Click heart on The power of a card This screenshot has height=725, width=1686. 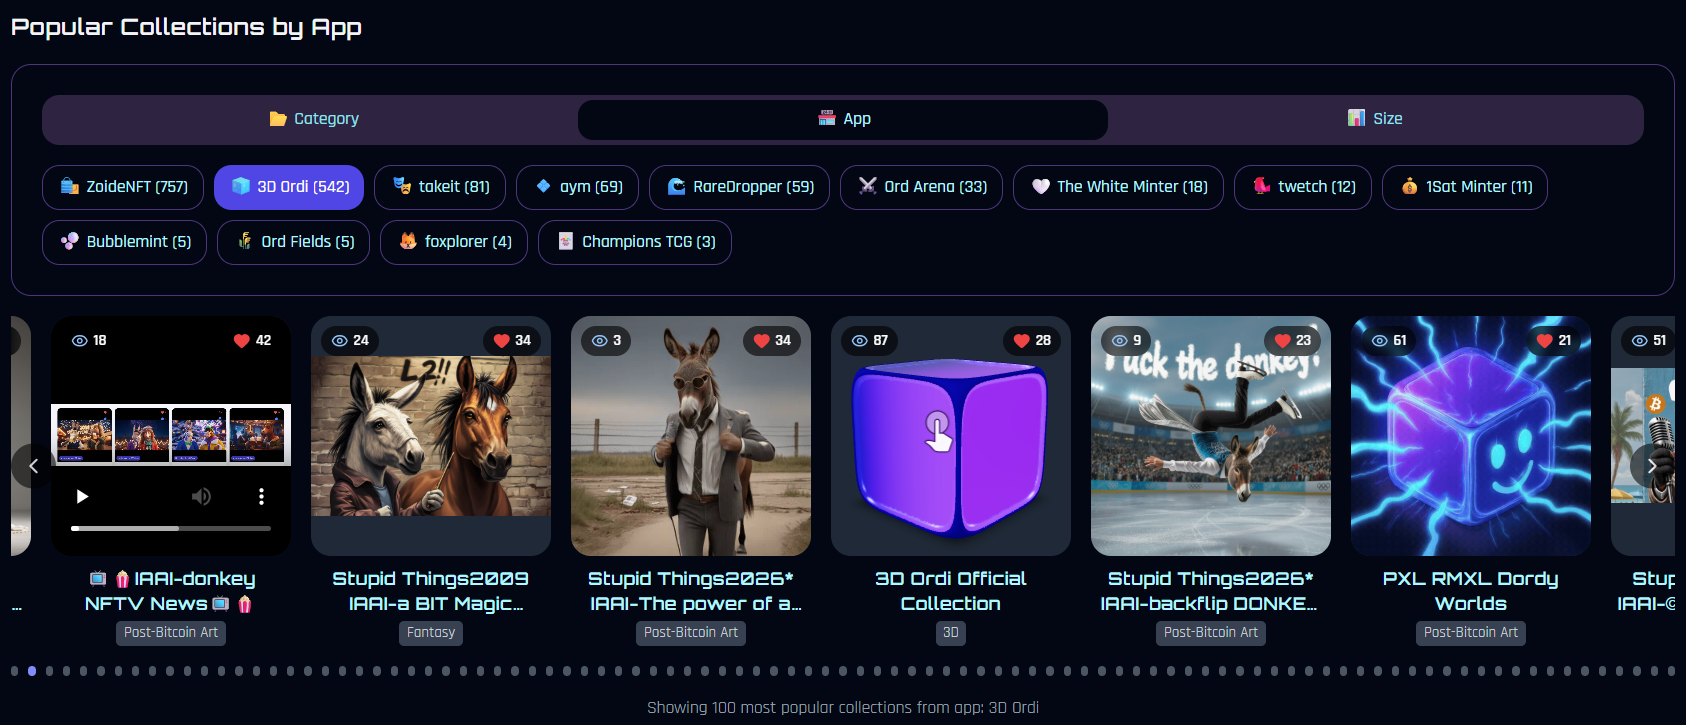[x=772, y=341]
